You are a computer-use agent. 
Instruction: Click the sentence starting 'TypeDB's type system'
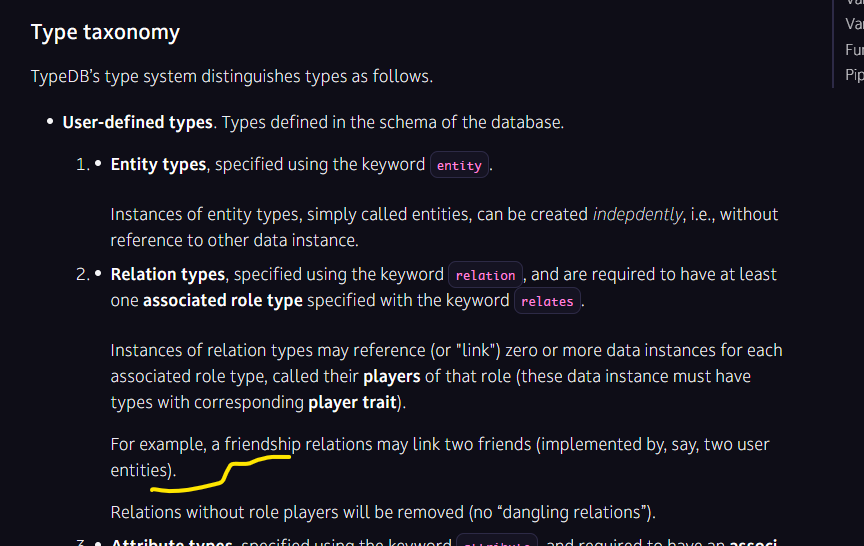pyautogui.click(x=231, y=76)
